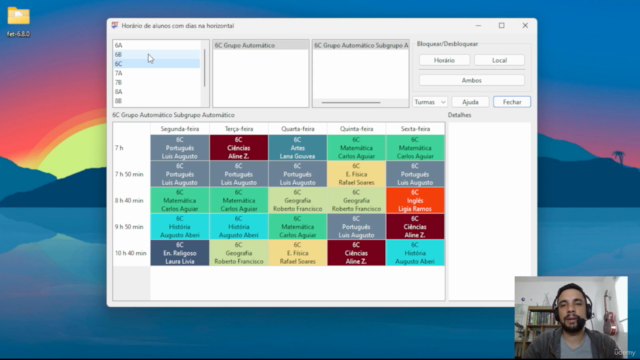
Task: Select 6C Grupo Automático group entry
Action: 260,45
